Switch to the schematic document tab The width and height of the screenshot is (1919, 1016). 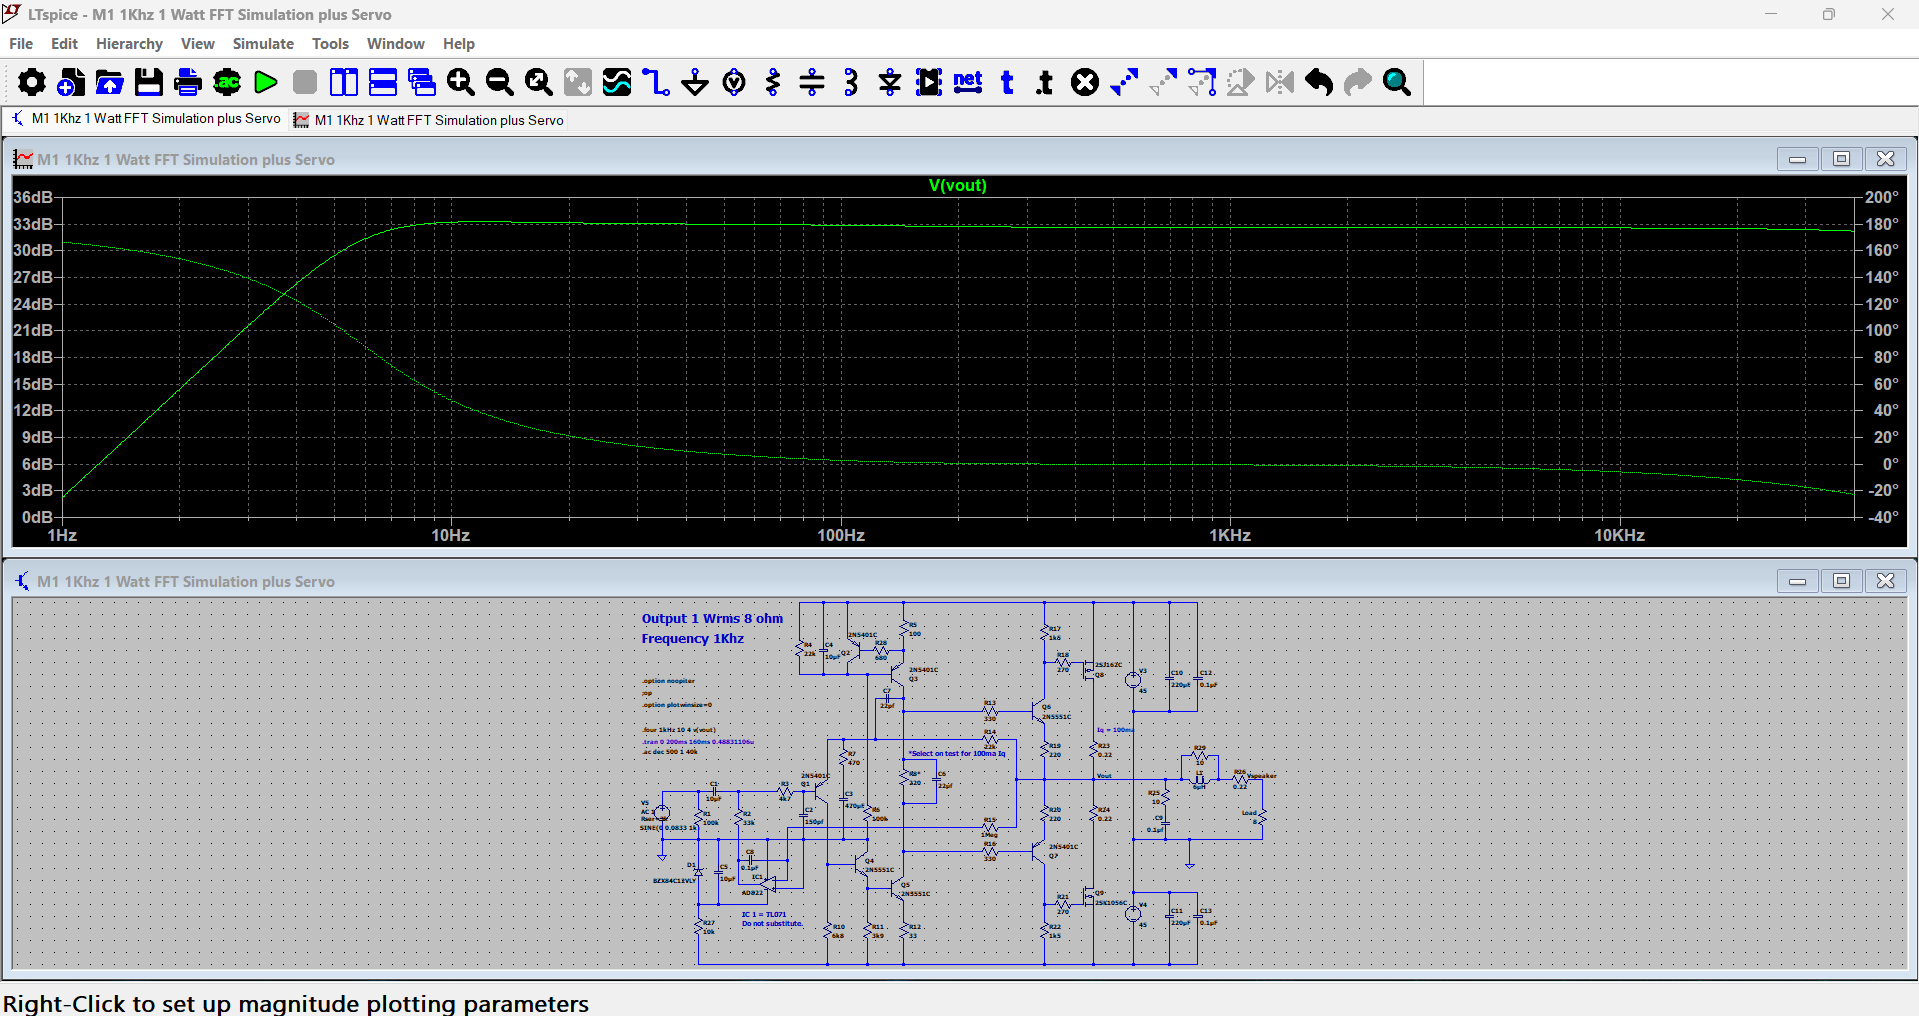pos(146,119)
